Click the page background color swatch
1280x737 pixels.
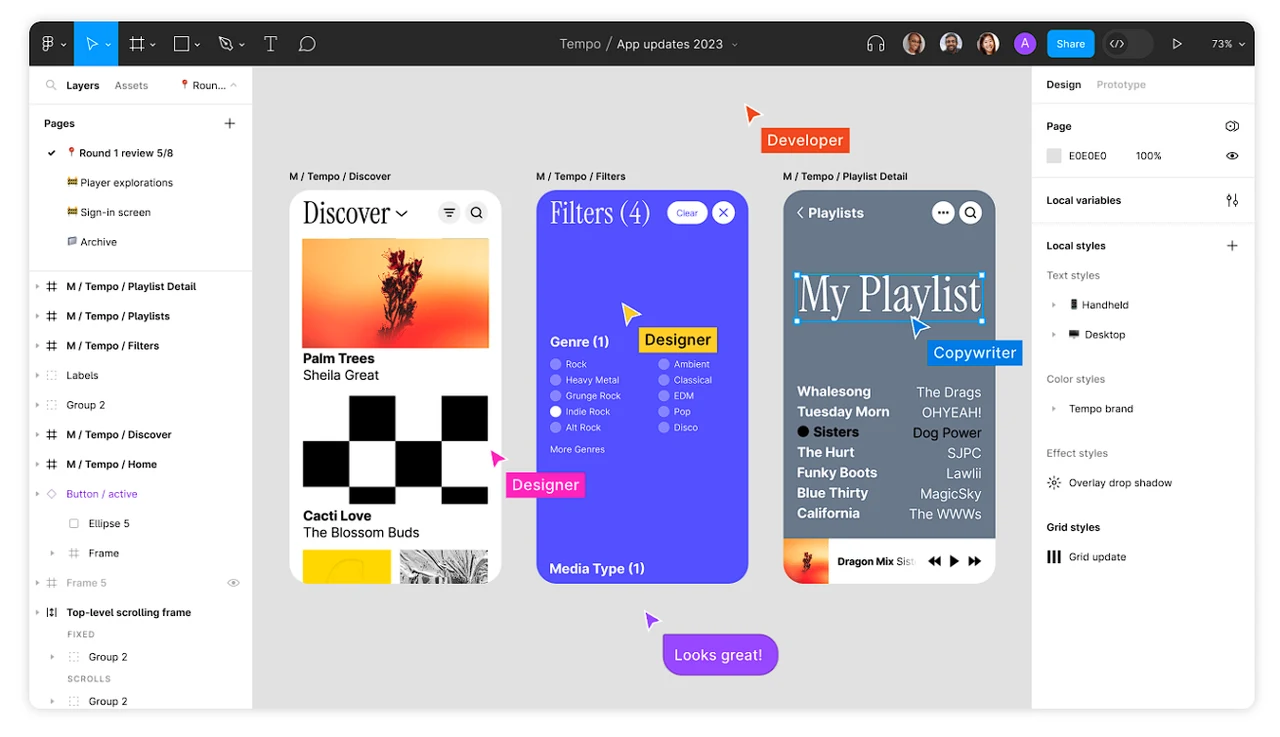pos(1054,156)
